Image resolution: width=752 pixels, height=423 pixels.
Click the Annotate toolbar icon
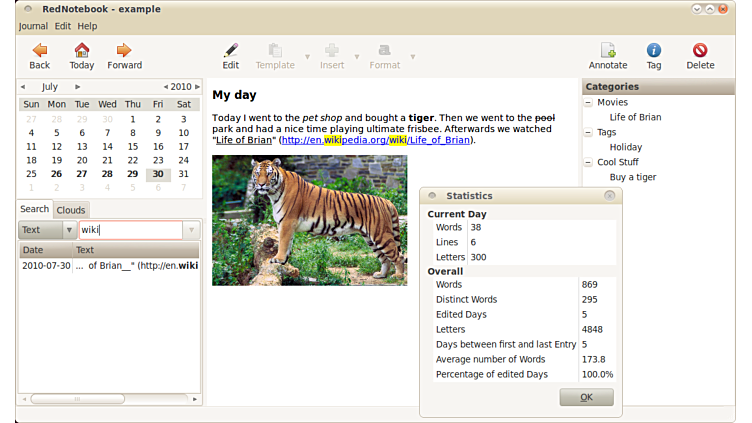[607, 50]
